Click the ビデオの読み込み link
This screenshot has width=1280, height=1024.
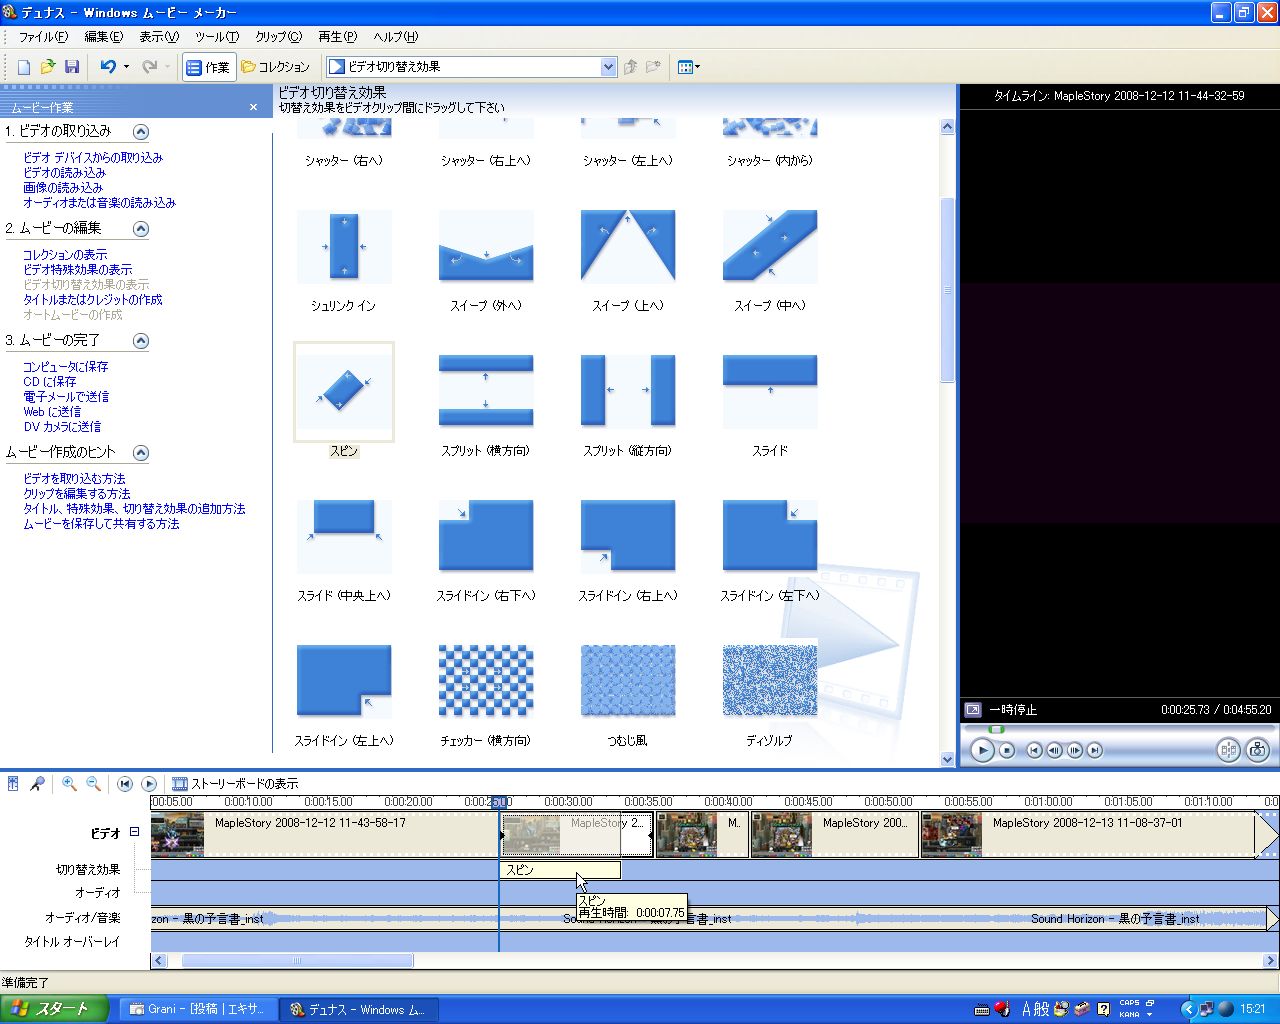pos(64,173)
